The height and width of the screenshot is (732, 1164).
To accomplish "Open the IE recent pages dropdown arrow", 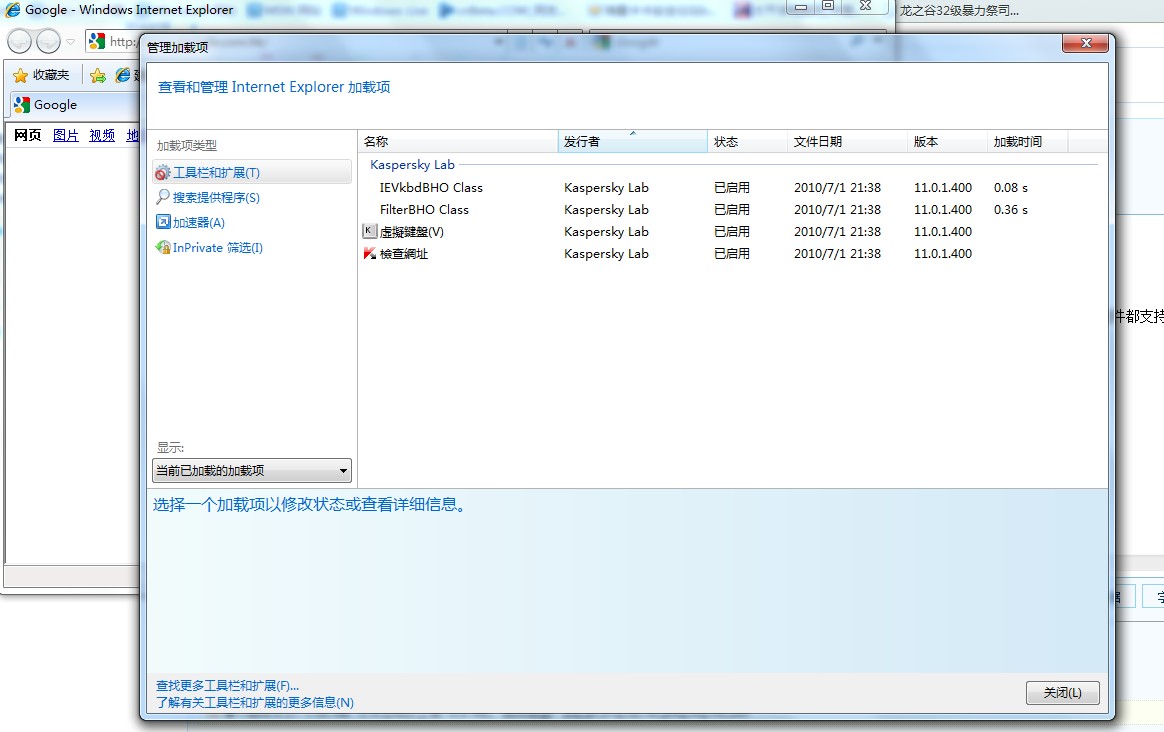I will 71,42.
